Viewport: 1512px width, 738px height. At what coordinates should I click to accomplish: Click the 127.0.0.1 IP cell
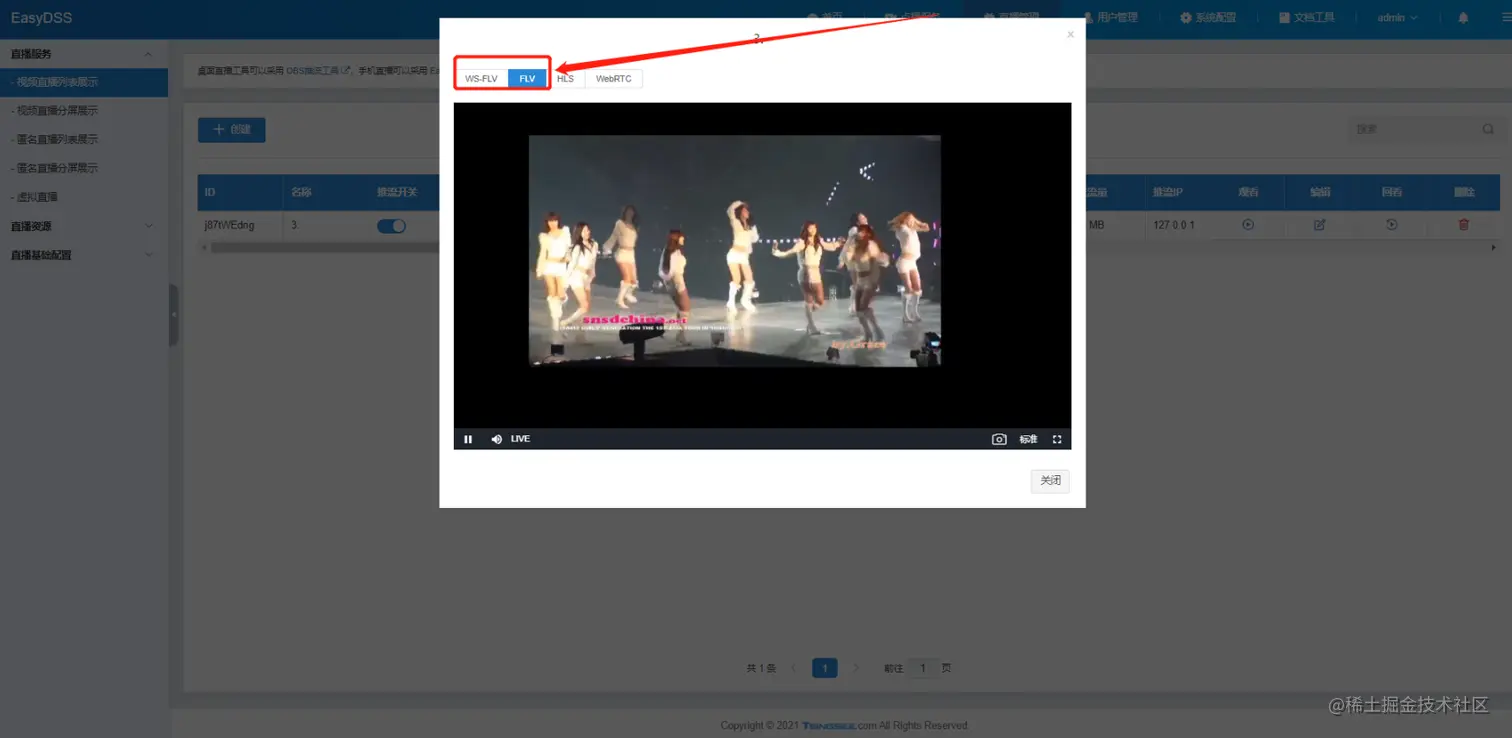pyautogui.click(x=1178, y=225)
